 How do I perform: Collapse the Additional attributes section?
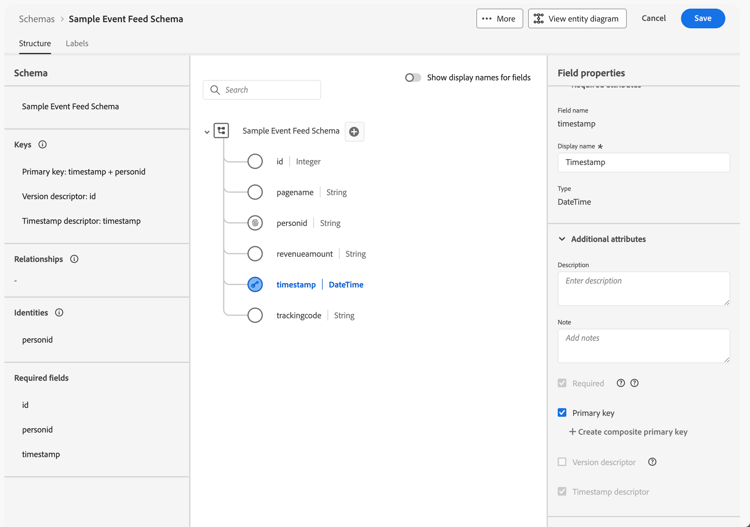pyautogui.click(x=562, y=239)
